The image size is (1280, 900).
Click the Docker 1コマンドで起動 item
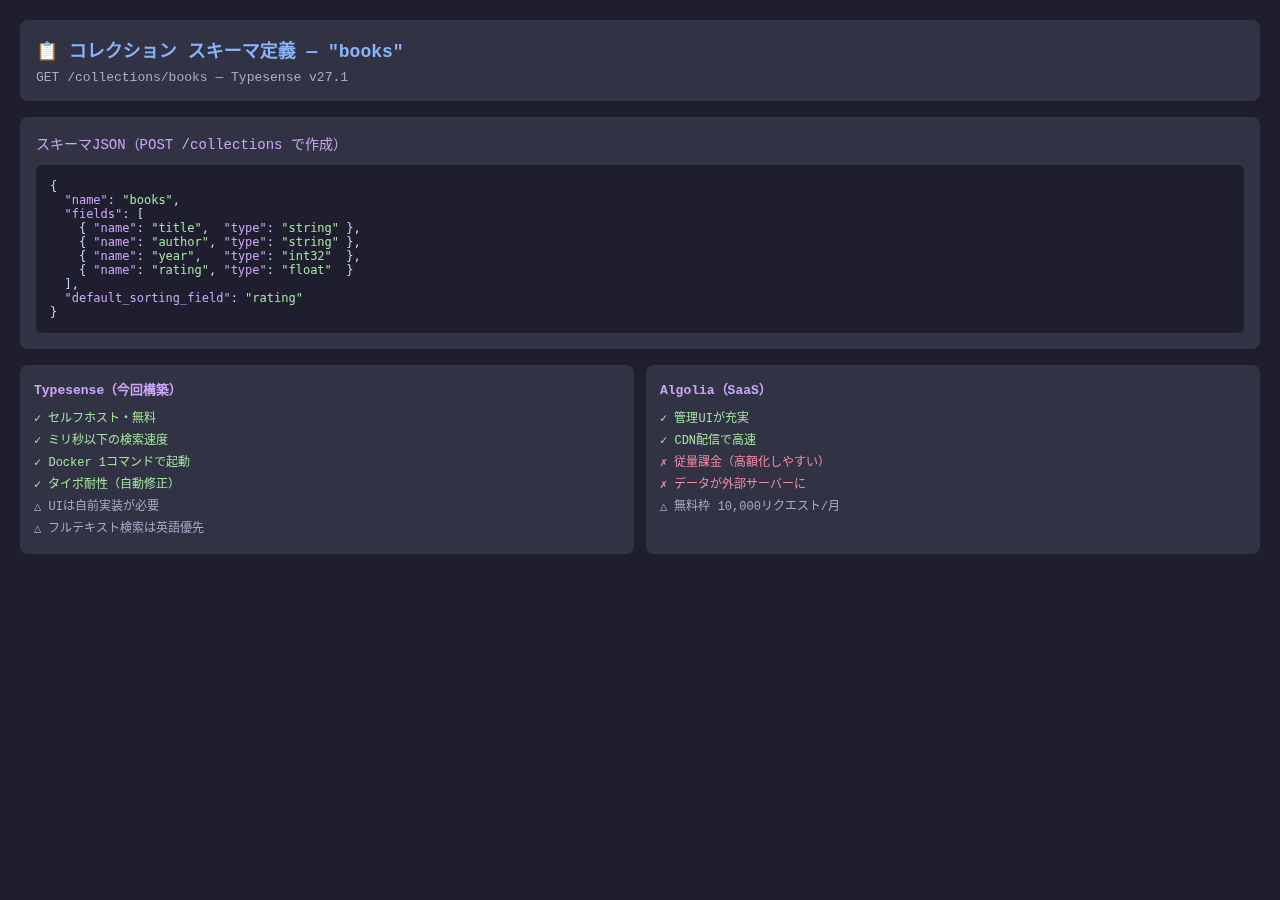pos(112,462)
